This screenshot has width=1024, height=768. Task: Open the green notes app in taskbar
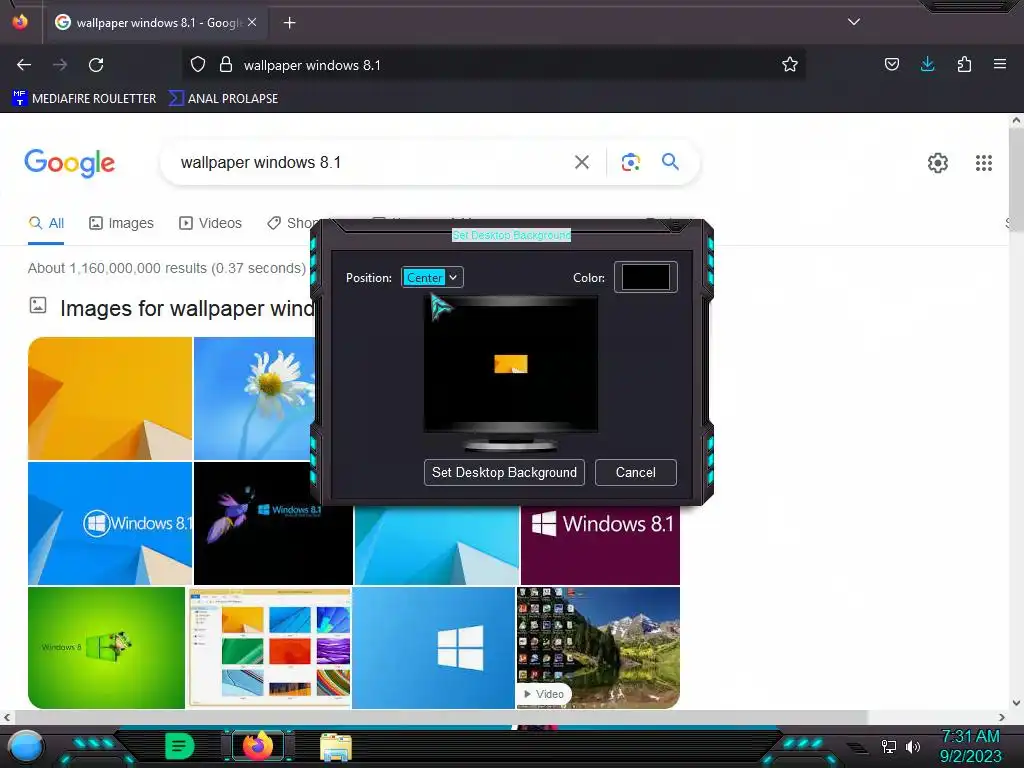pyautogui.click(x=180, y=746)
